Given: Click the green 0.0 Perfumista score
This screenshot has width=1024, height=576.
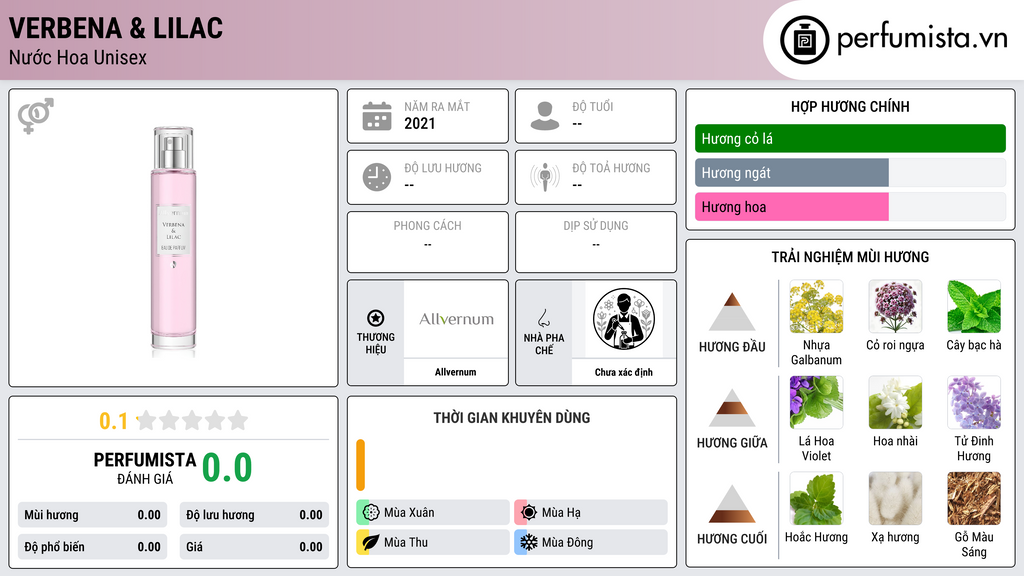Looking at the screenshot, I should coord(227,467).
